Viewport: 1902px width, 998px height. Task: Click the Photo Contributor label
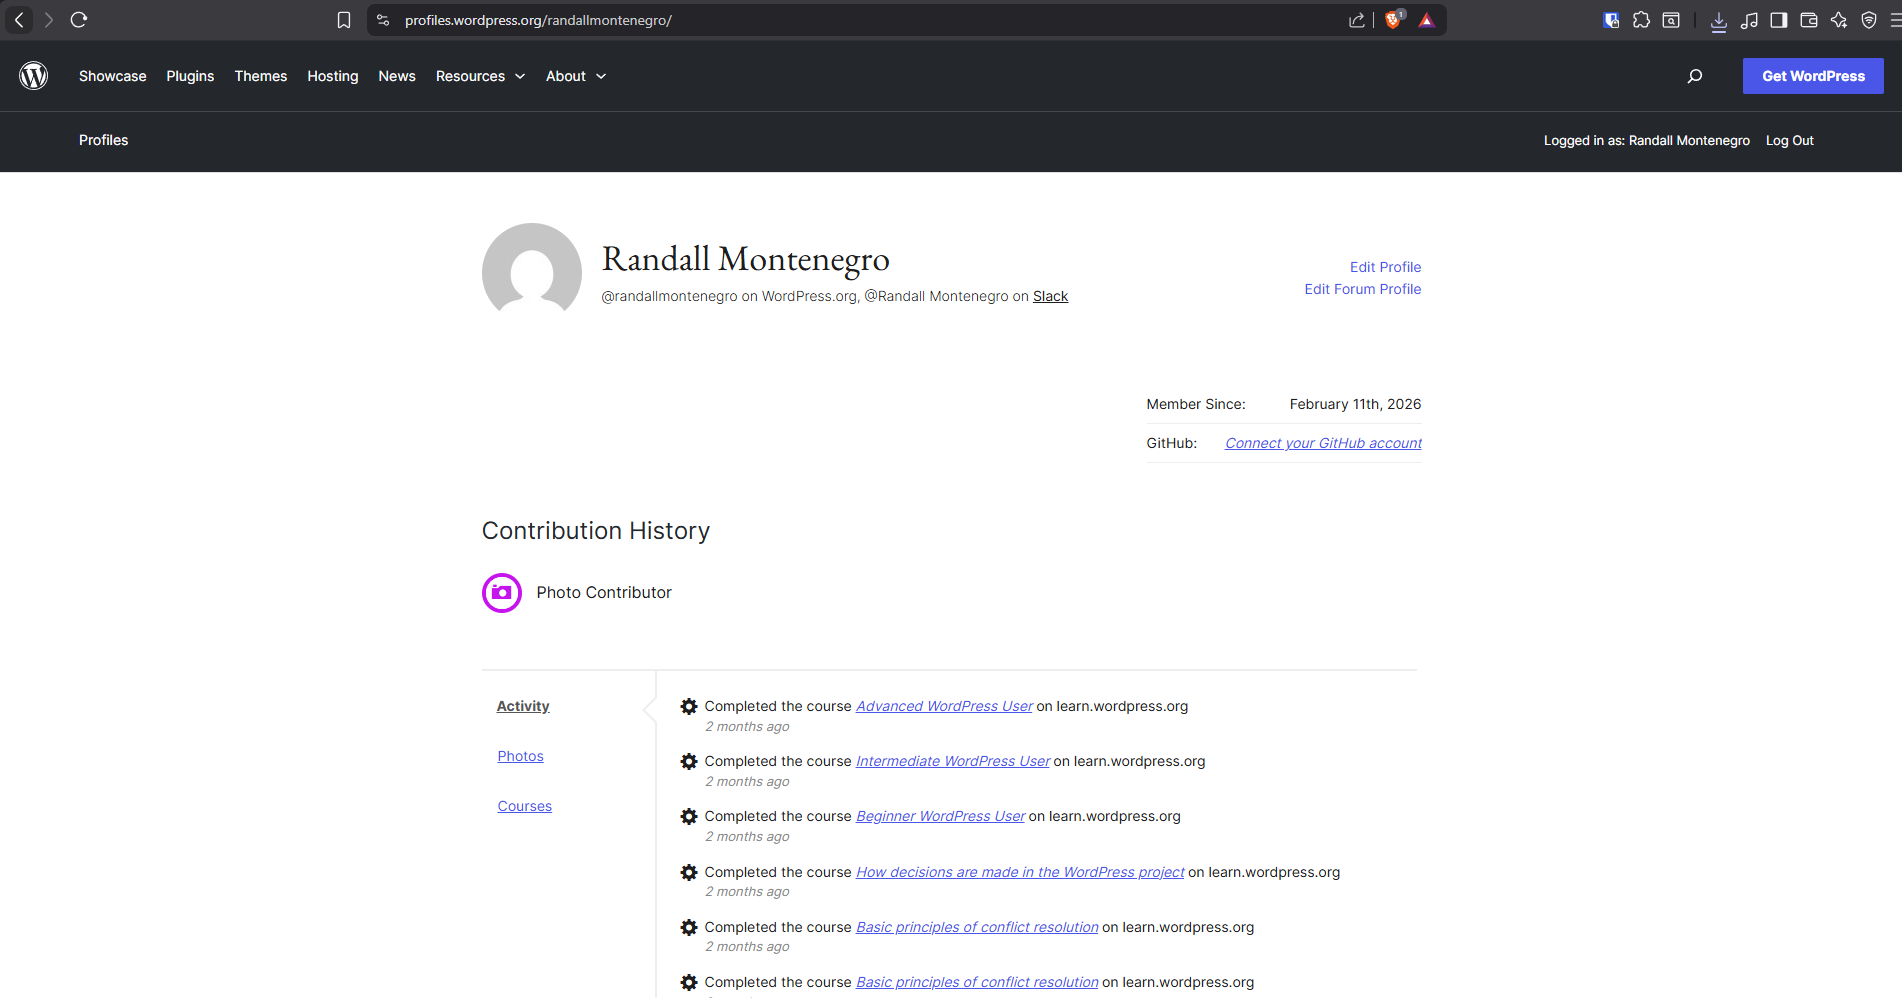(x=604, y=593)
